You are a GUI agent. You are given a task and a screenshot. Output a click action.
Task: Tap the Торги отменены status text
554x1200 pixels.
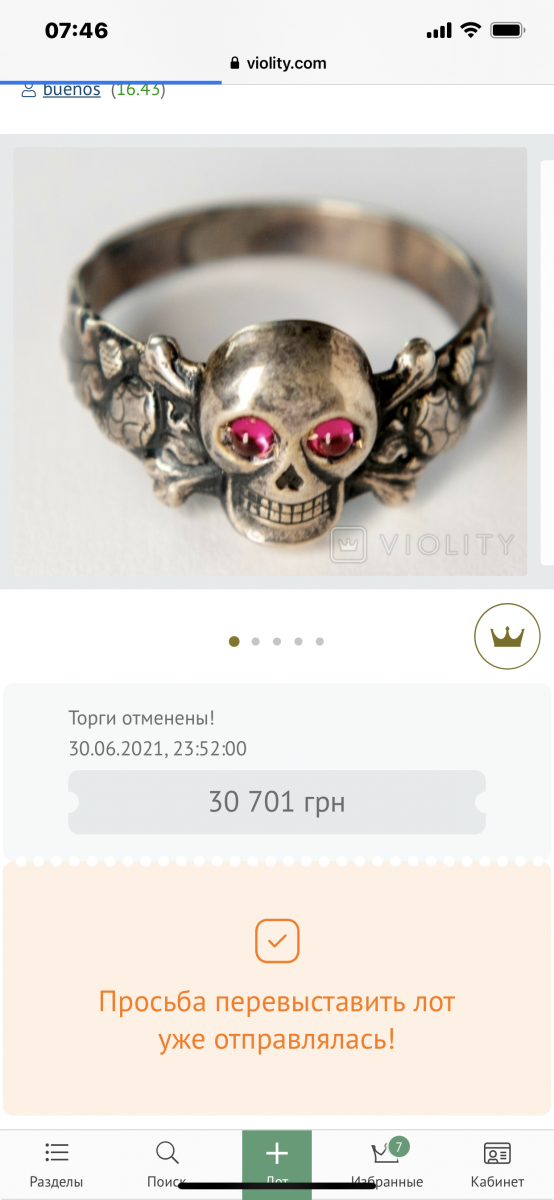(142, 718)
